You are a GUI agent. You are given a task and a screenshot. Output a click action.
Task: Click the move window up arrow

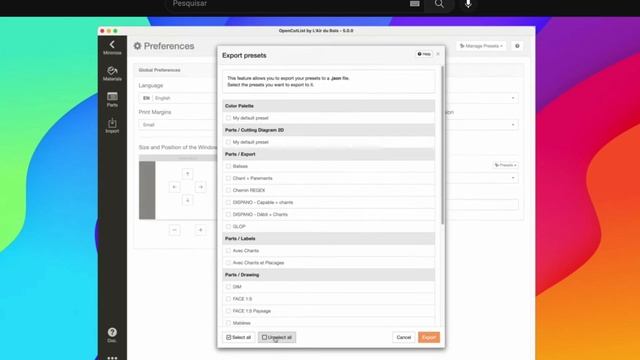[187, 174]
